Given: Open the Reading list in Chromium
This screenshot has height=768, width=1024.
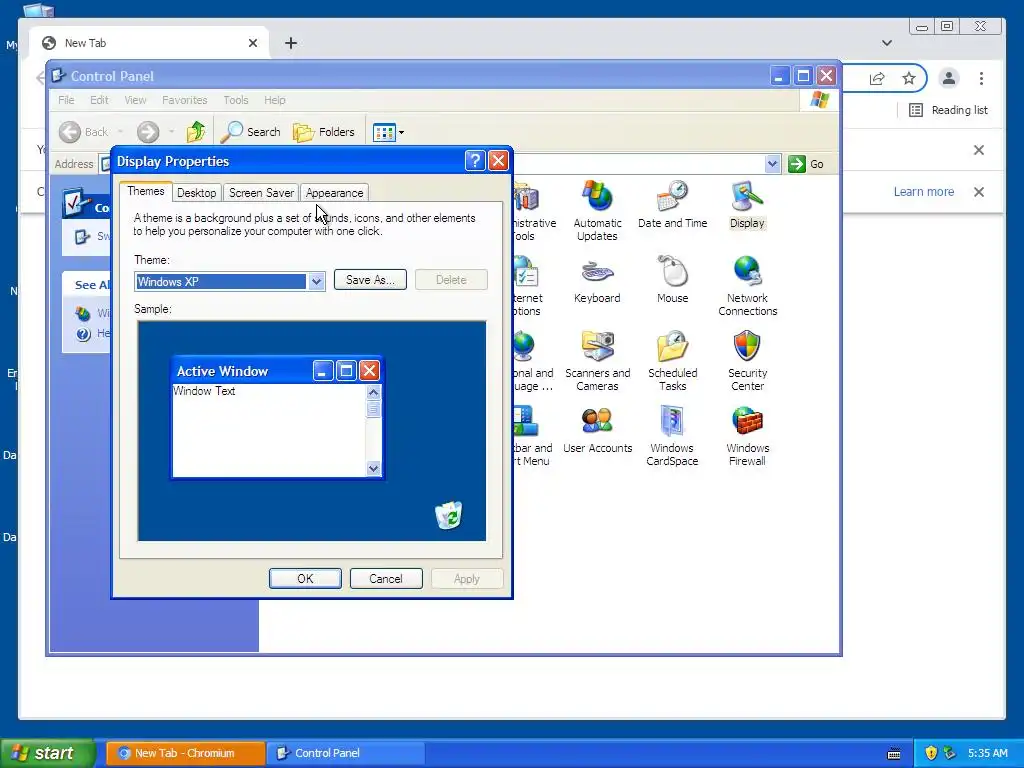Looking at the screenshot, I should tap(948, 110).
